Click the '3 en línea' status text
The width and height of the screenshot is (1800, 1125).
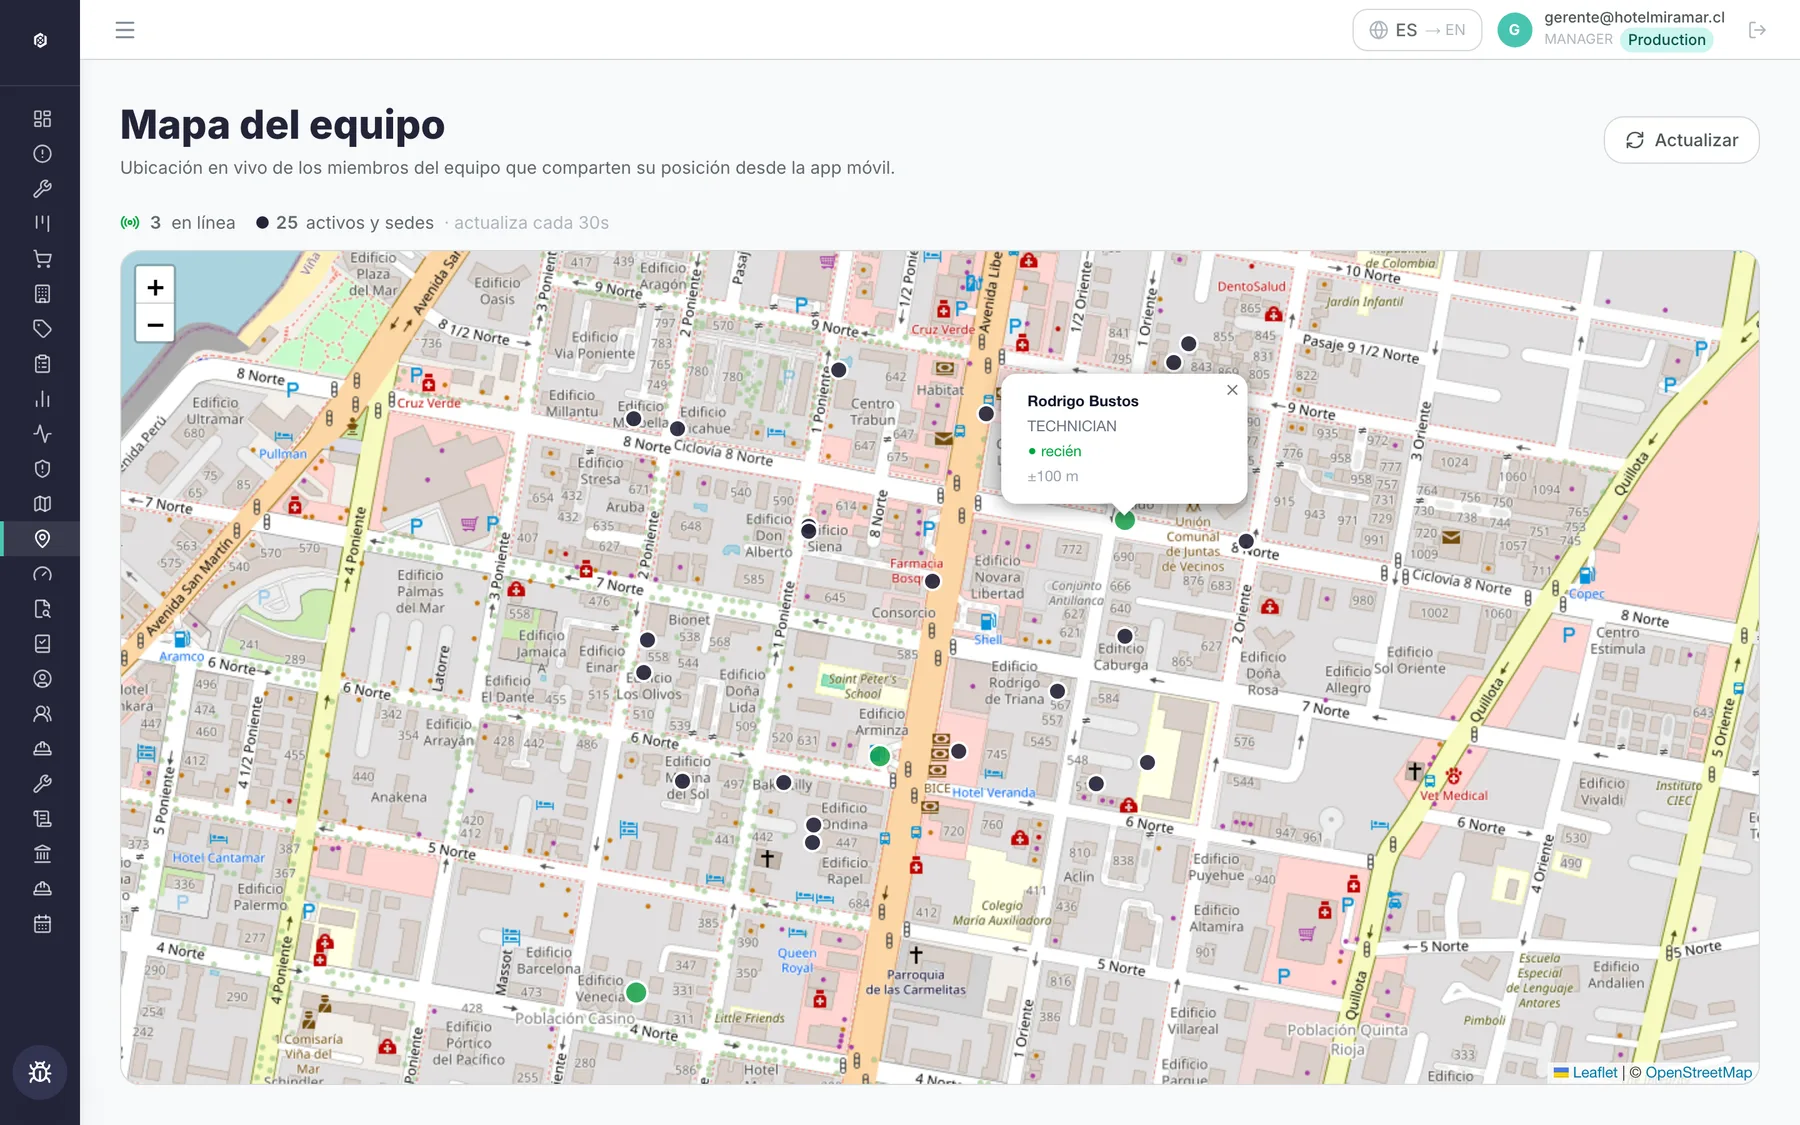coord(193,223)
